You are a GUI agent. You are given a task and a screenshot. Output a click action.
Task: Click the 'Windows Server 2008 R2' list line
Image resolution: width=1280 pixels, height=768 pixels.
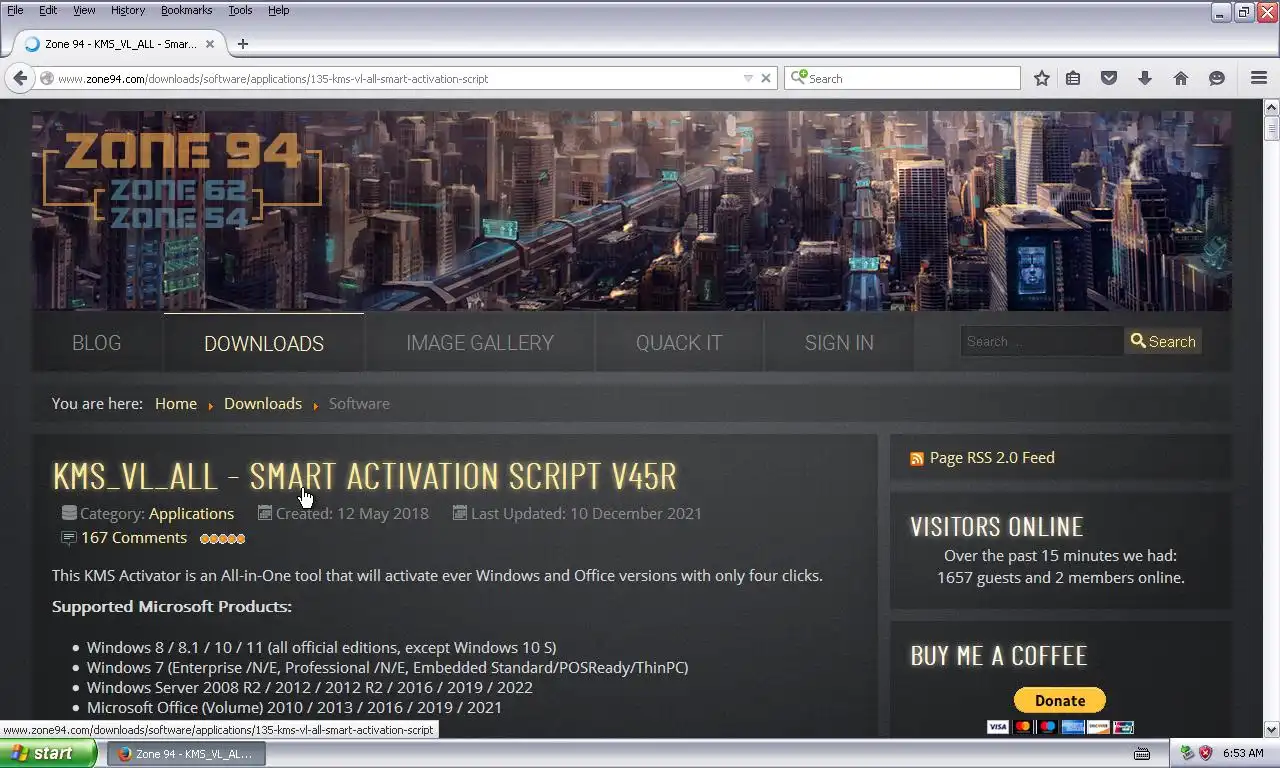pos(310,687)
